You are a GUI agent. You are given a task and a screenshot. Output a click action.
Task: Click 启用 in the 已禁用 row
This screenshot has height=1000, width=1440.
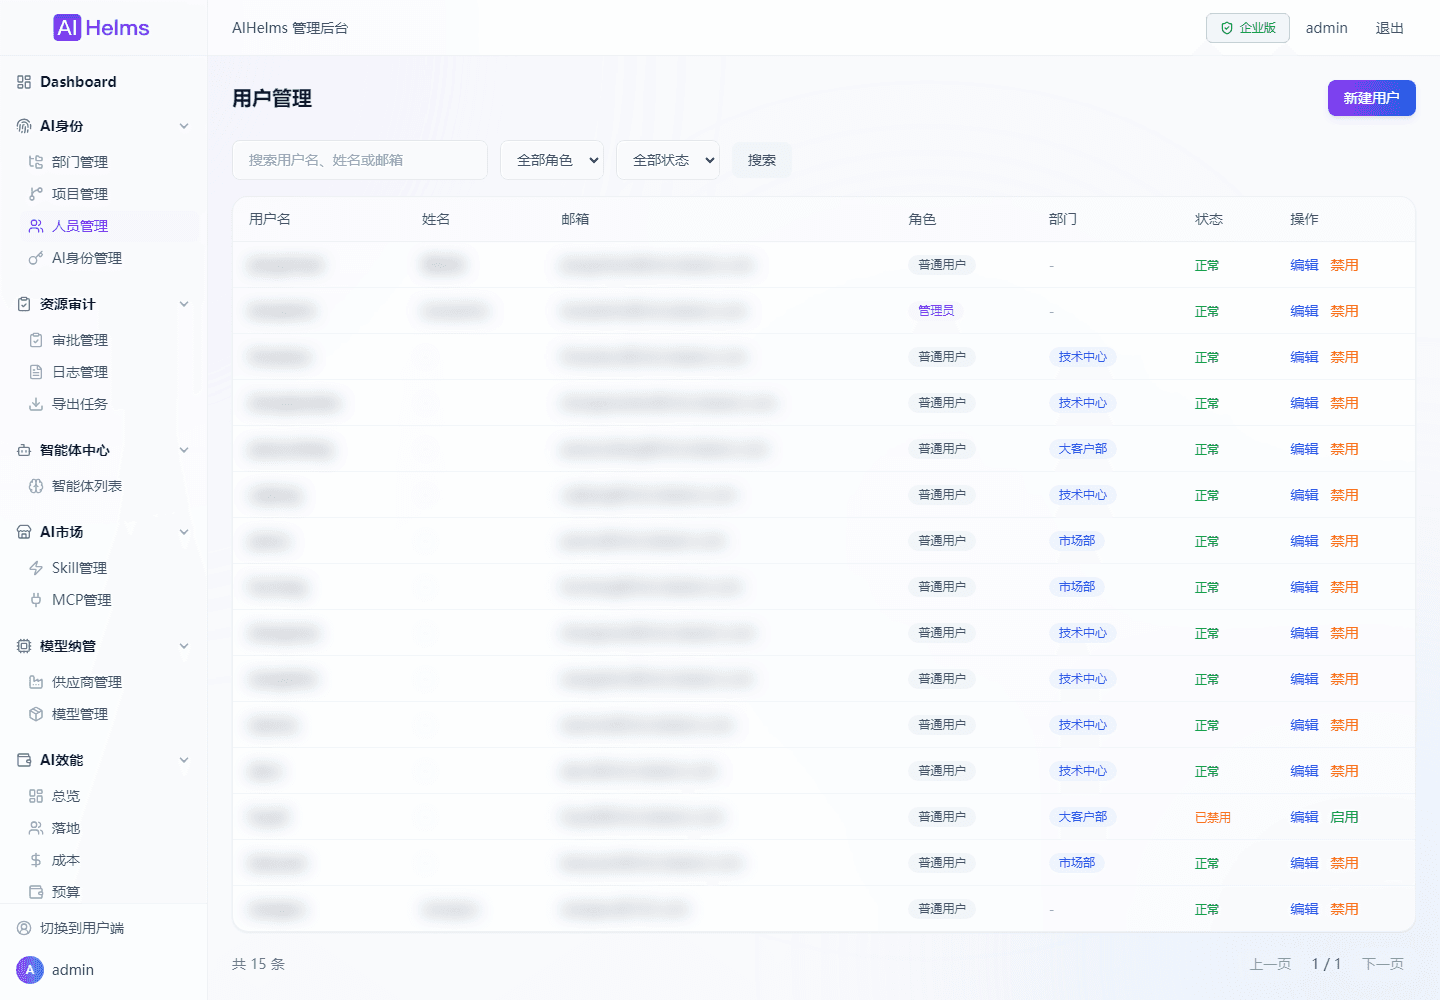pyautogui.click(x=1344, y=817)
